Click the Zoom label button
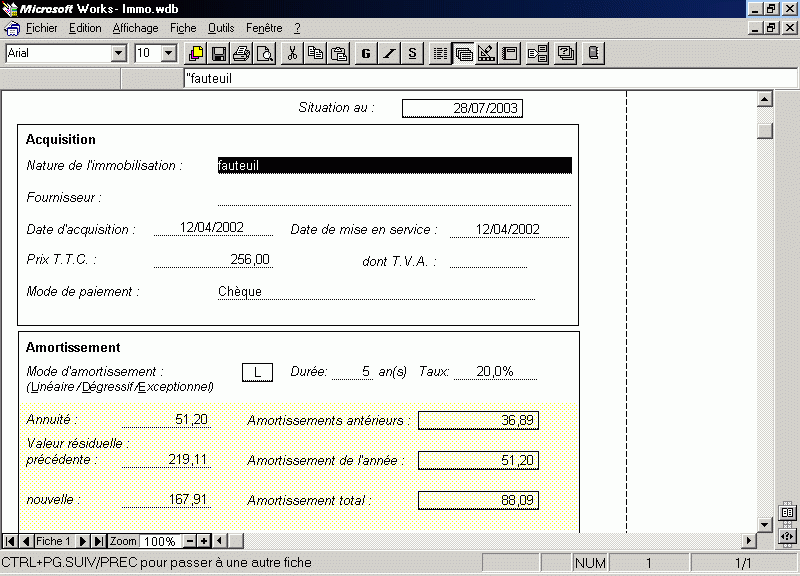 point(123,541)
